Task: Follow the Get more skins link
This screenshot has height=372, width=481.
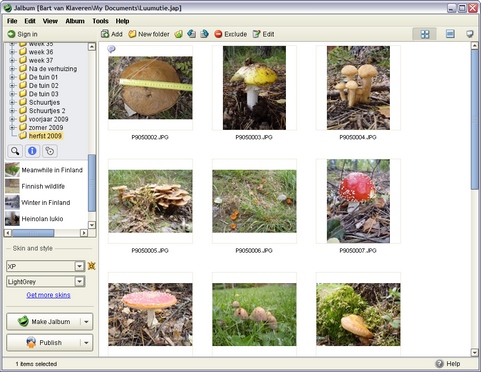Action: coord(48,295)
